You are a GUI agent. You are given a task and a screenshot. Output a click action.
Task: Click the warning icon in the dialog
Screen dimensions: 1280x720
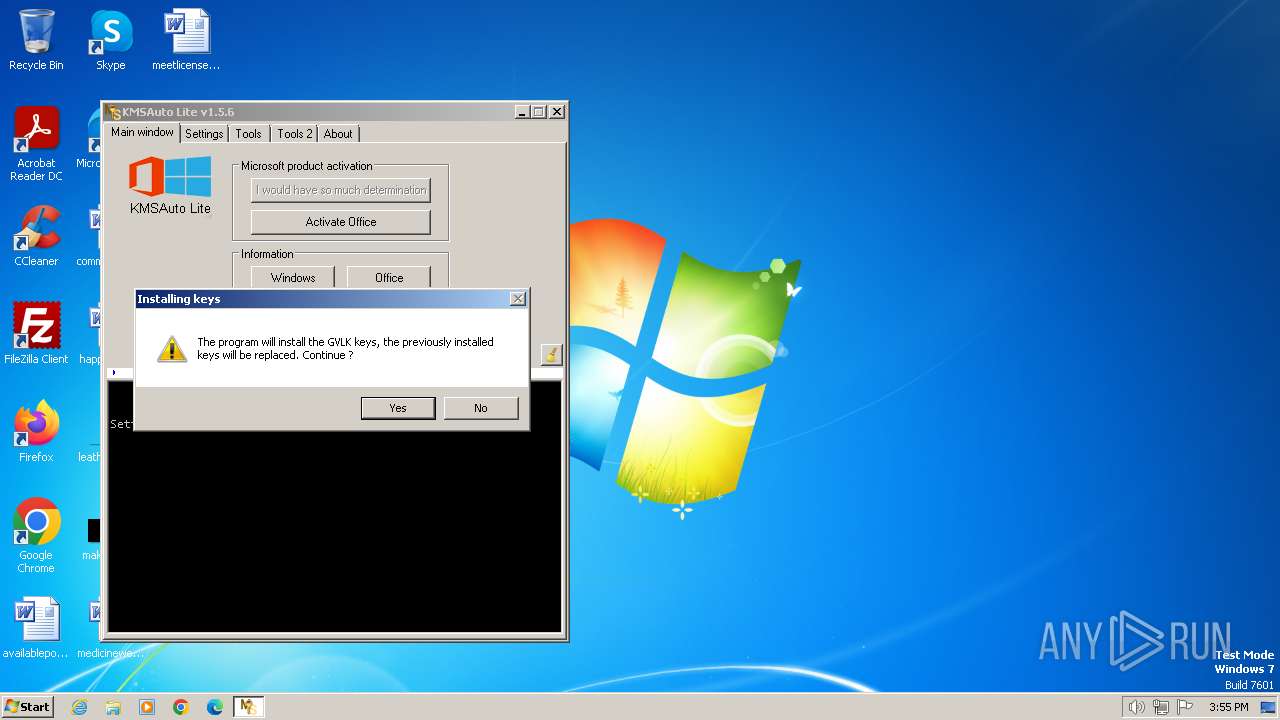click(x=172, y=348)
